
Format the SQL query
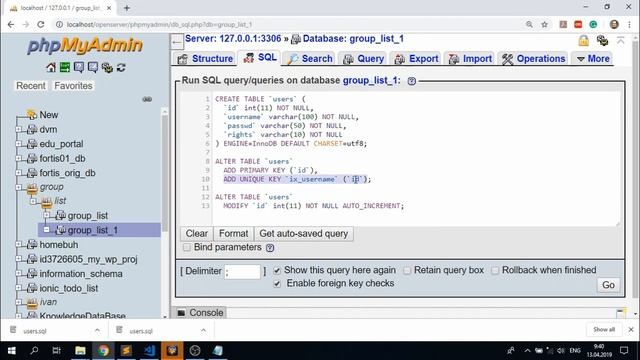click(233, 234)
